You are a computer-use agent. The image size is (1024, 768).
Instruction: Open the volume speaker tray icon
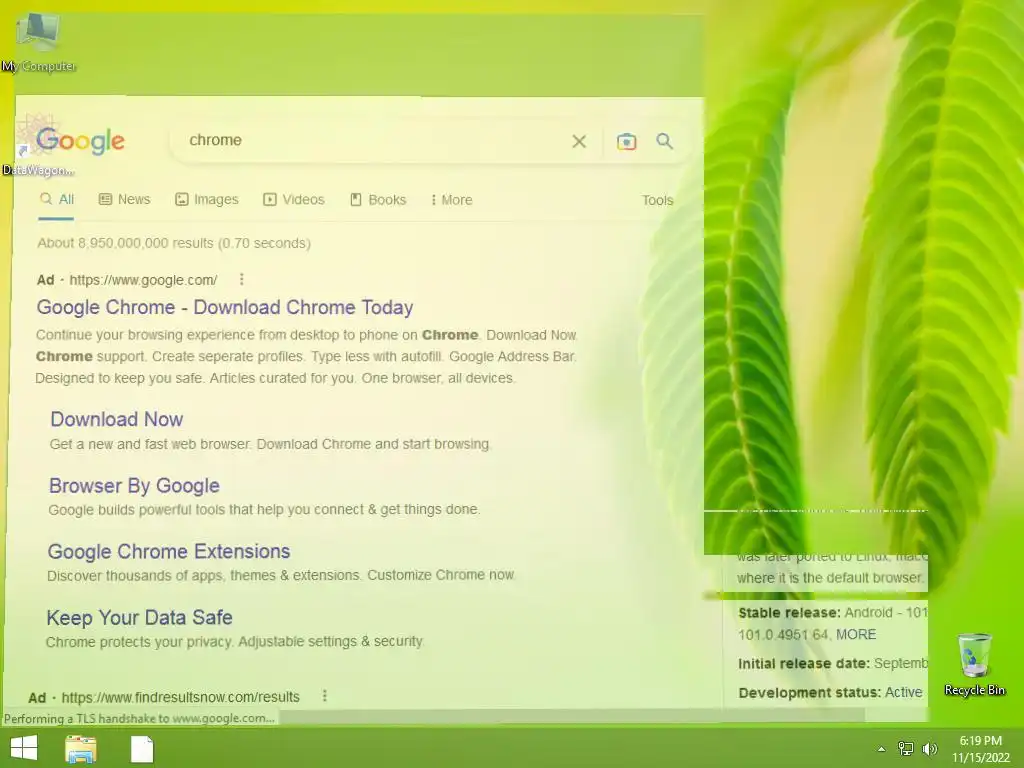[929, 748]
